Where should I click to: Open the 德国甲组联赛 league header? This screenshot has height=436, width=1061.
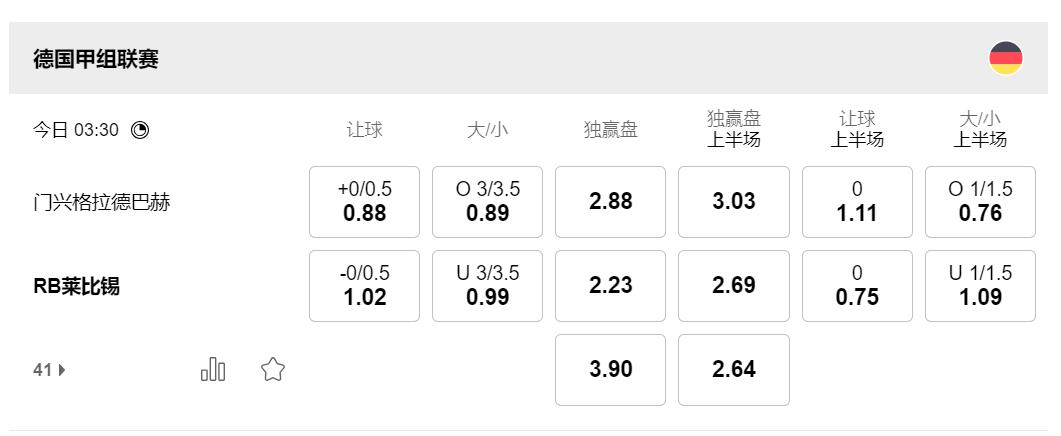[x=96, y=59]
